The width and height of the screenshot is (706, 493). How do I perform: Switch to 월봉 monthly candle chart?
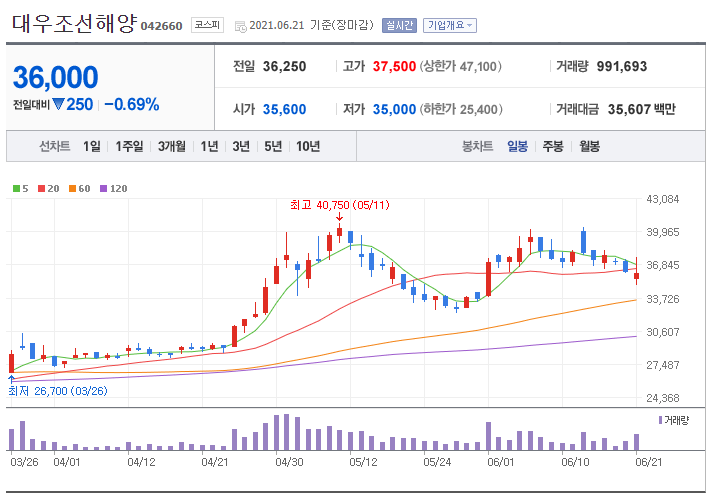point(589,146)
